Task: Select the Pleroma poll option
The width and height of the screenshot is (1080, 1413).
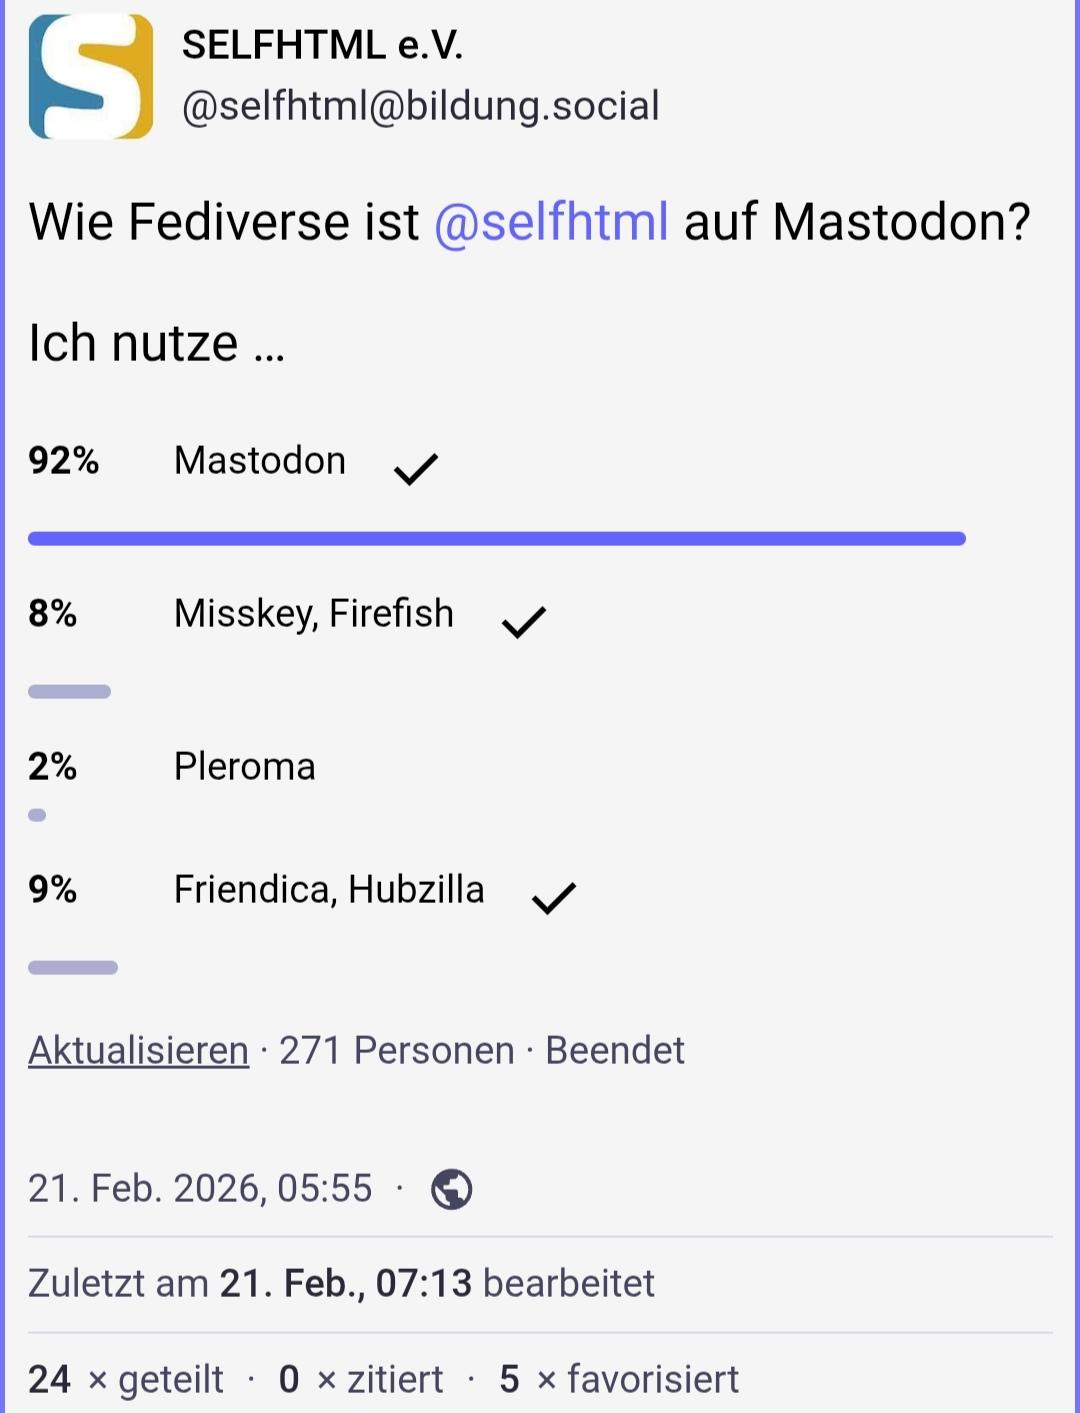Action: click(245, 767)
